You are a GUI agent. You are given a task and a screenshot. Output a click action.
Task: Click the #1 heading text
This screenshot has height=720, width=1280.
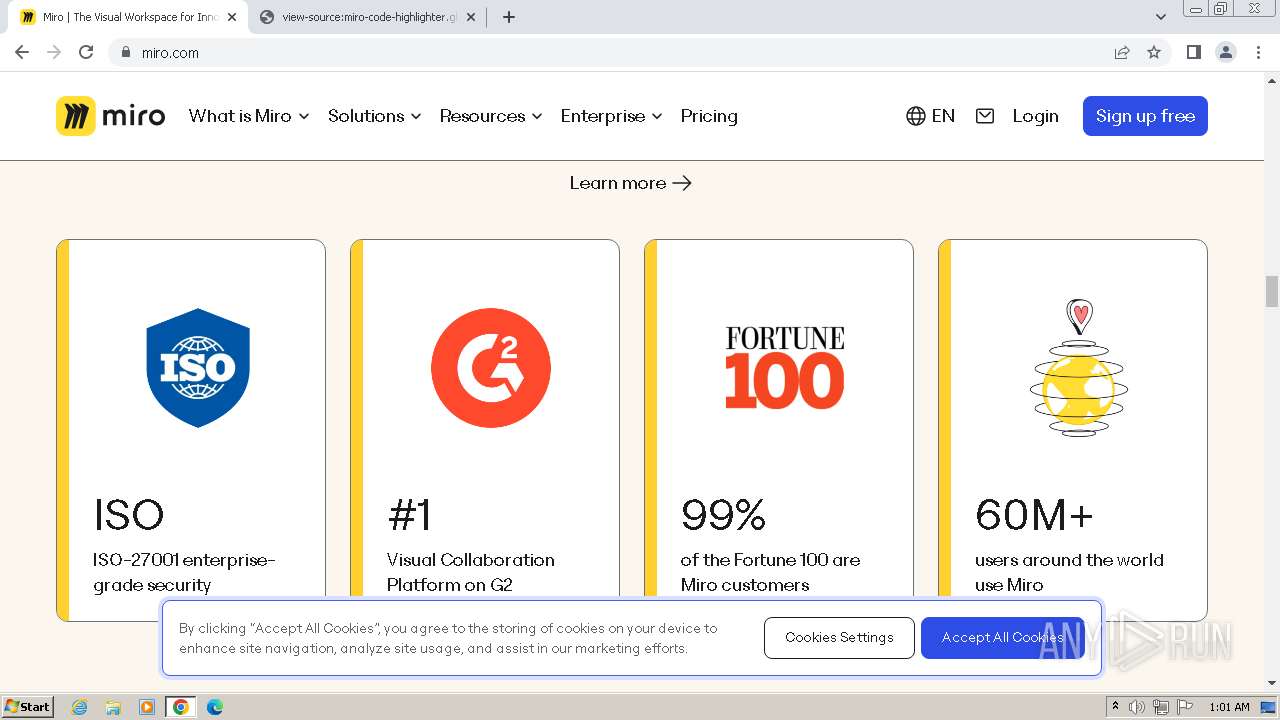coord(409,515)
